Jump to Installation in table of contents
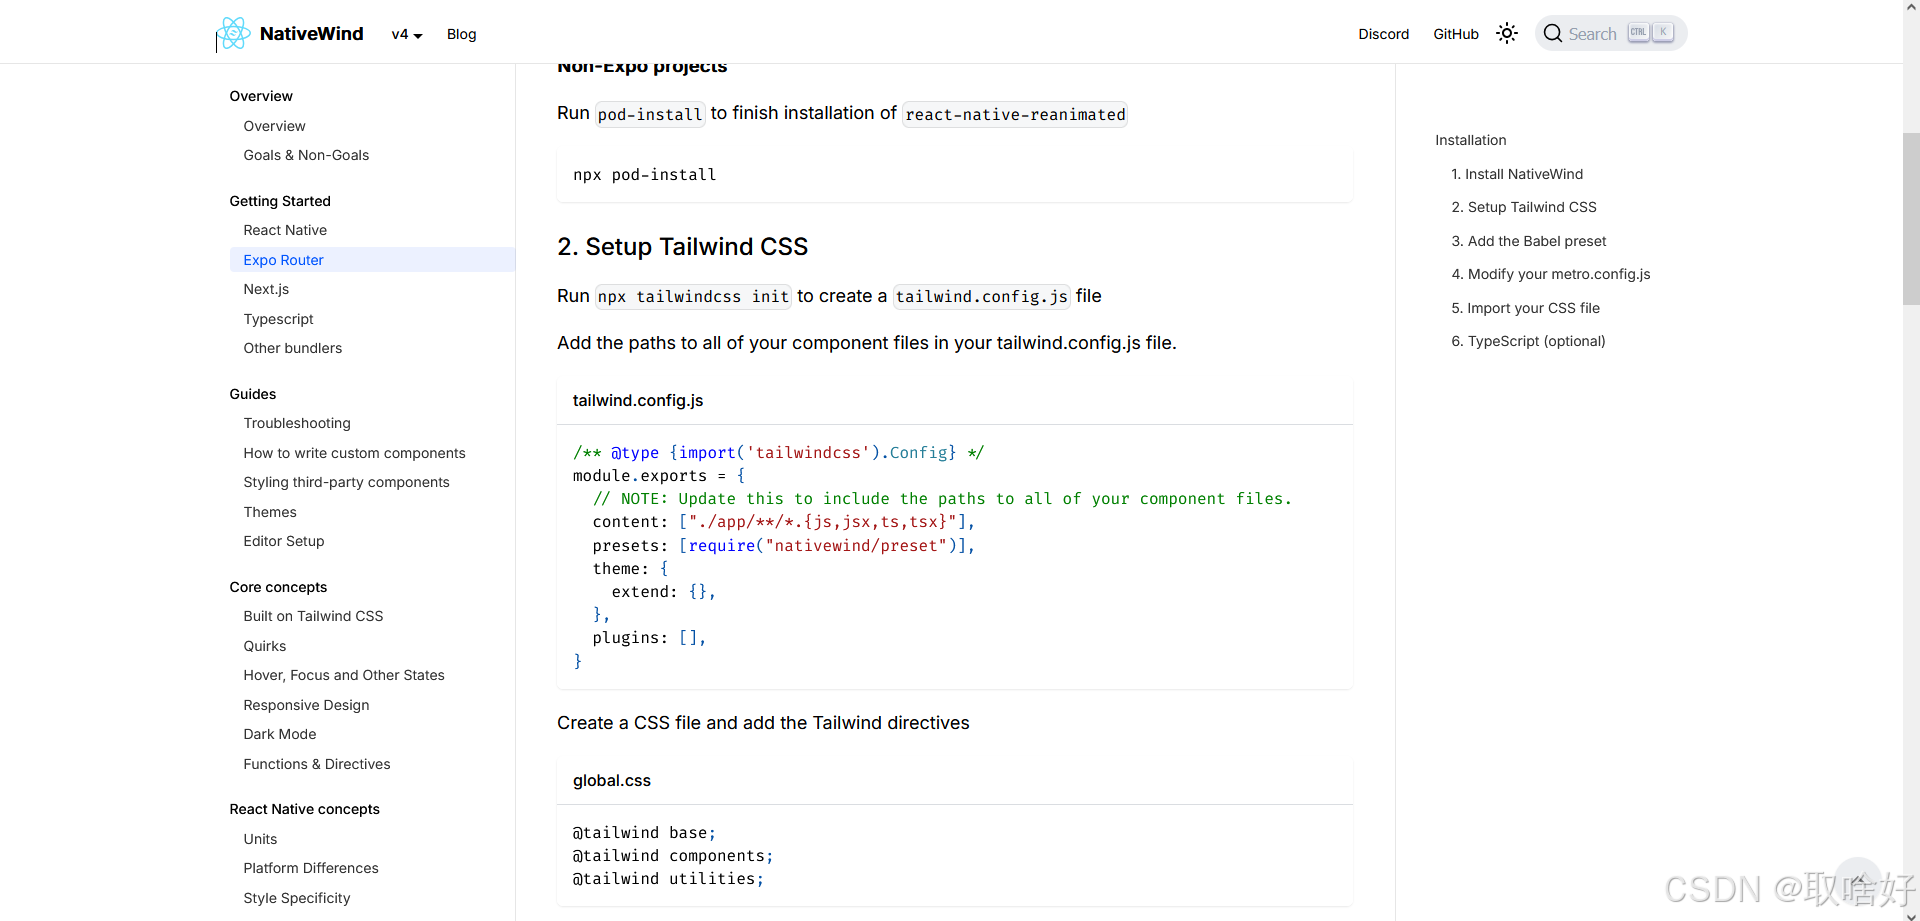1920x921 pixels. 1470,140
